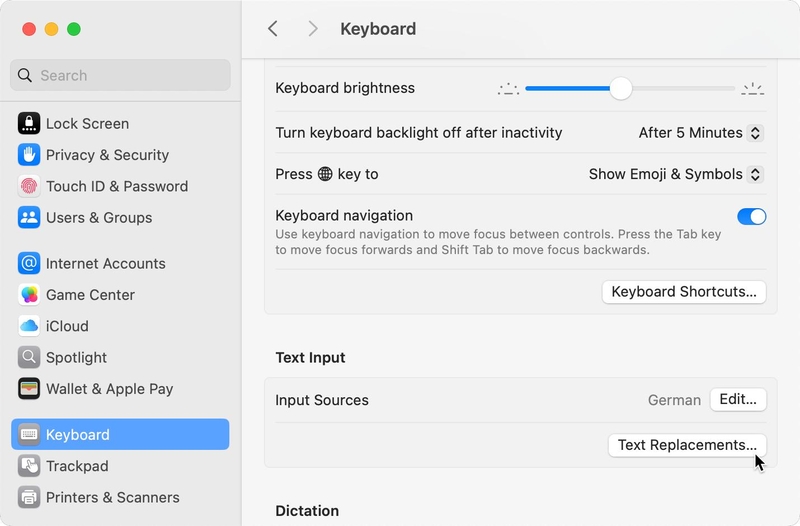The image size is (800, 526).
Task: Select the Privacy & Security hand icon
Action: click(29, 155)
